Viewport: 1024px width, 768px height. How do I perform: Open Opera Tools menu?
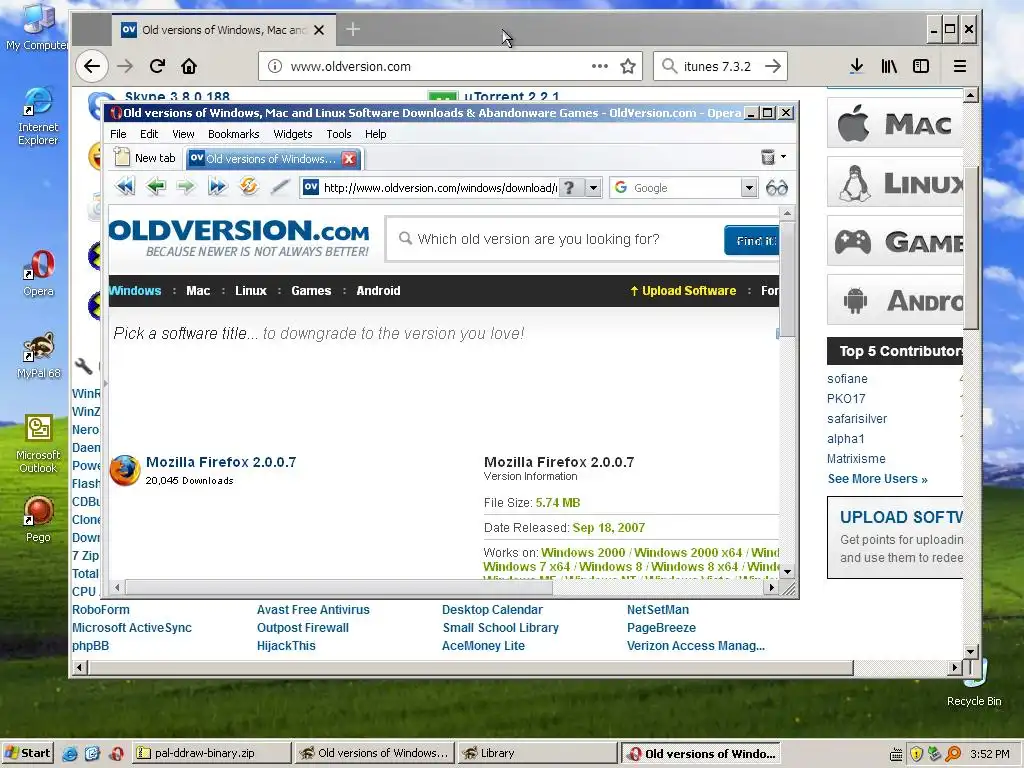[x=339, y=134]
